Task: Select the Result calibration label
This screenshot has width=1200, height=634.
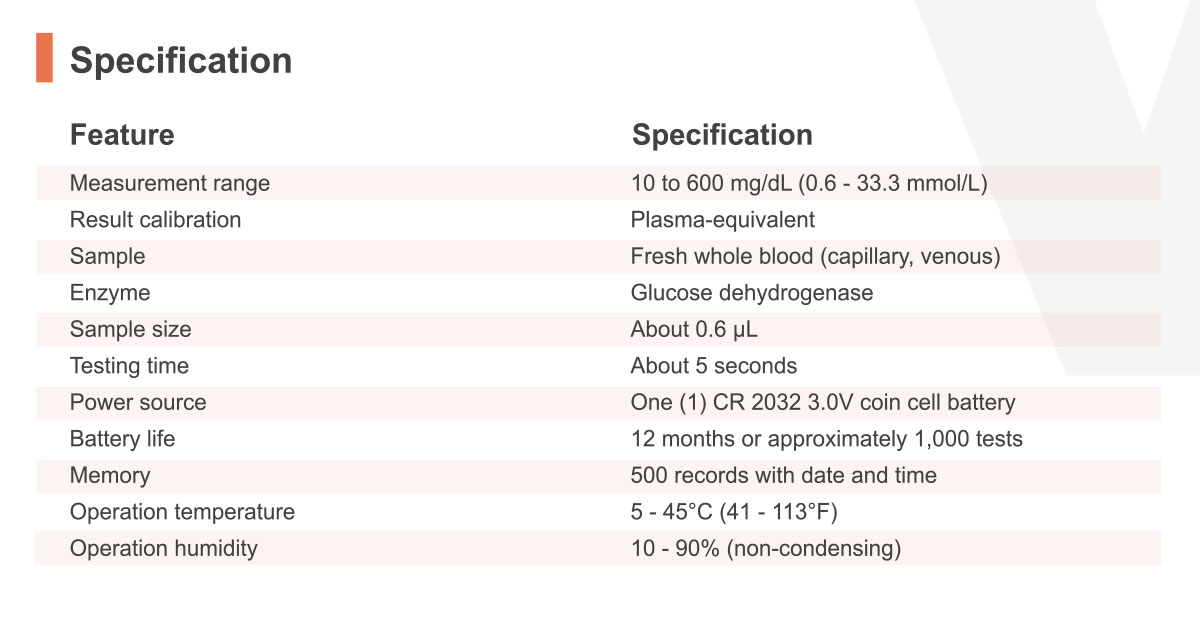Action: [155, 220]
